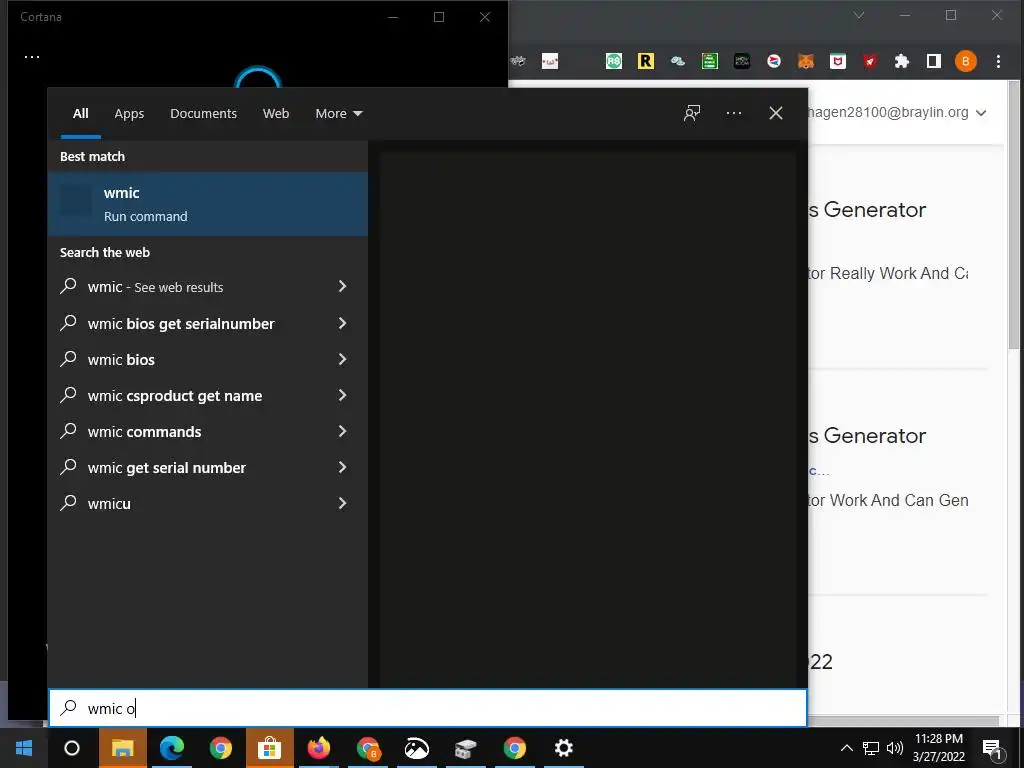Expand arrow for 'wmic get serial number'
Viewport: 1024px width, 768px height.
click(x=342, y=467)
